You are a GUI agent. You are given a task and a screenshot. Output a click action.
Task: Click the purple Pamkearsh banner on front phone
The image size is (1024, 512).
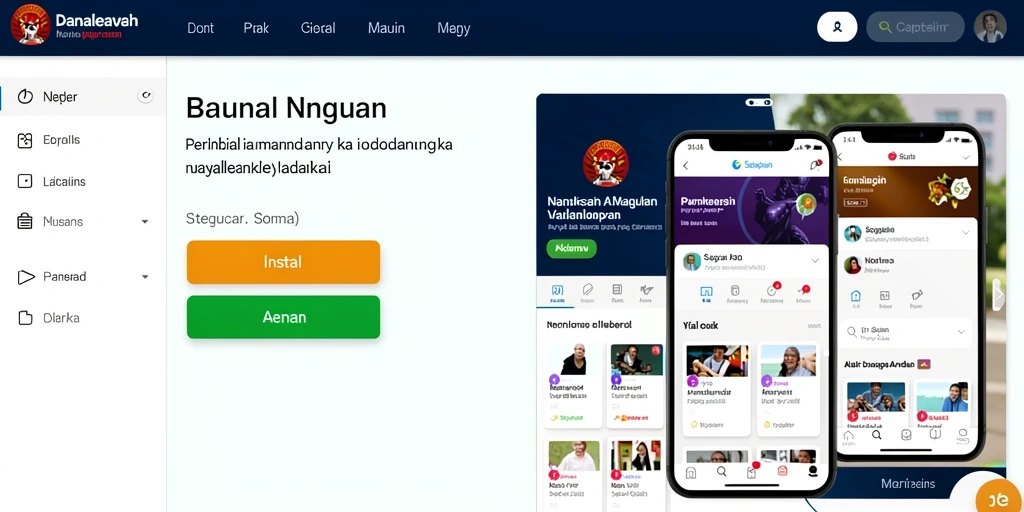tap(751, 212)
